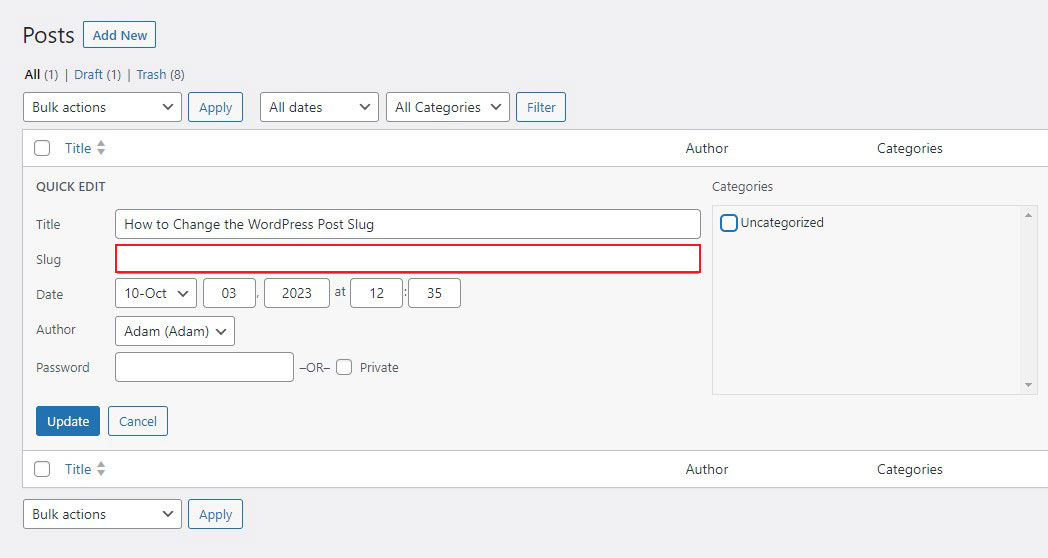Screen dimensions: 1048x558
Task: Click the year field showing 2023
Action: click(297, 293)
